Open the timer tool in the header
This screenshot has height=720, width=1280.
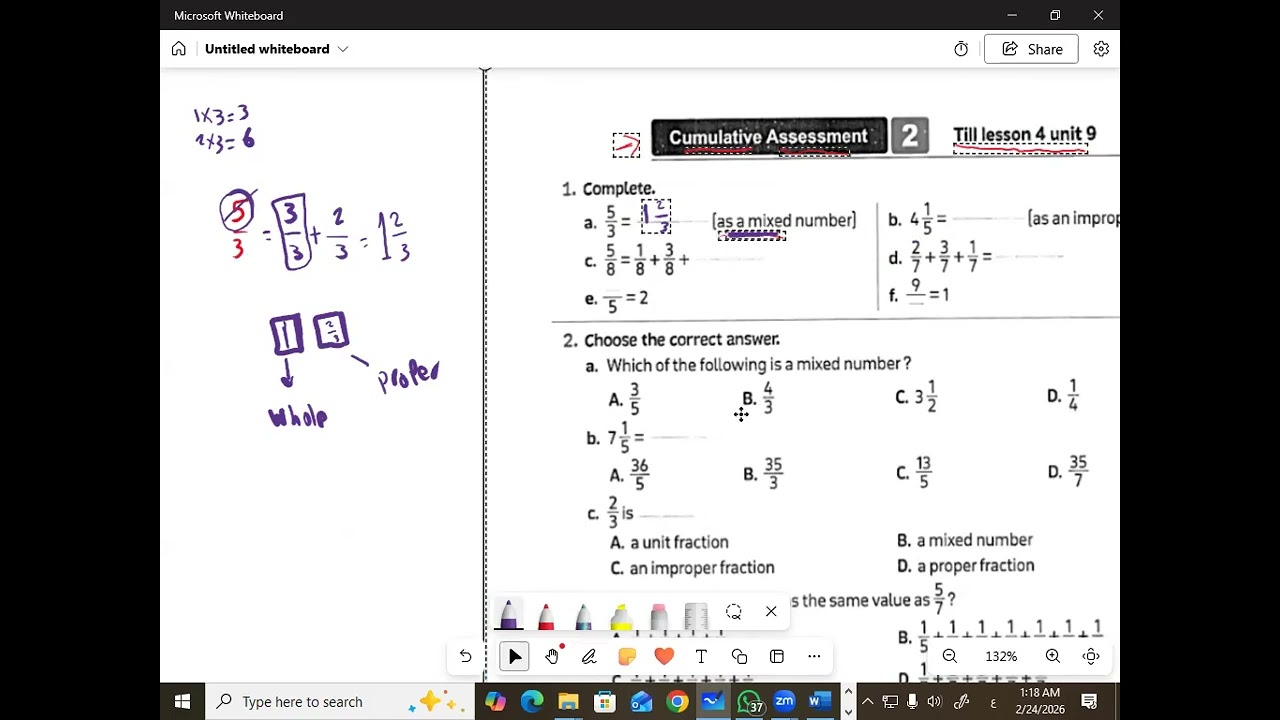point(961,49)
